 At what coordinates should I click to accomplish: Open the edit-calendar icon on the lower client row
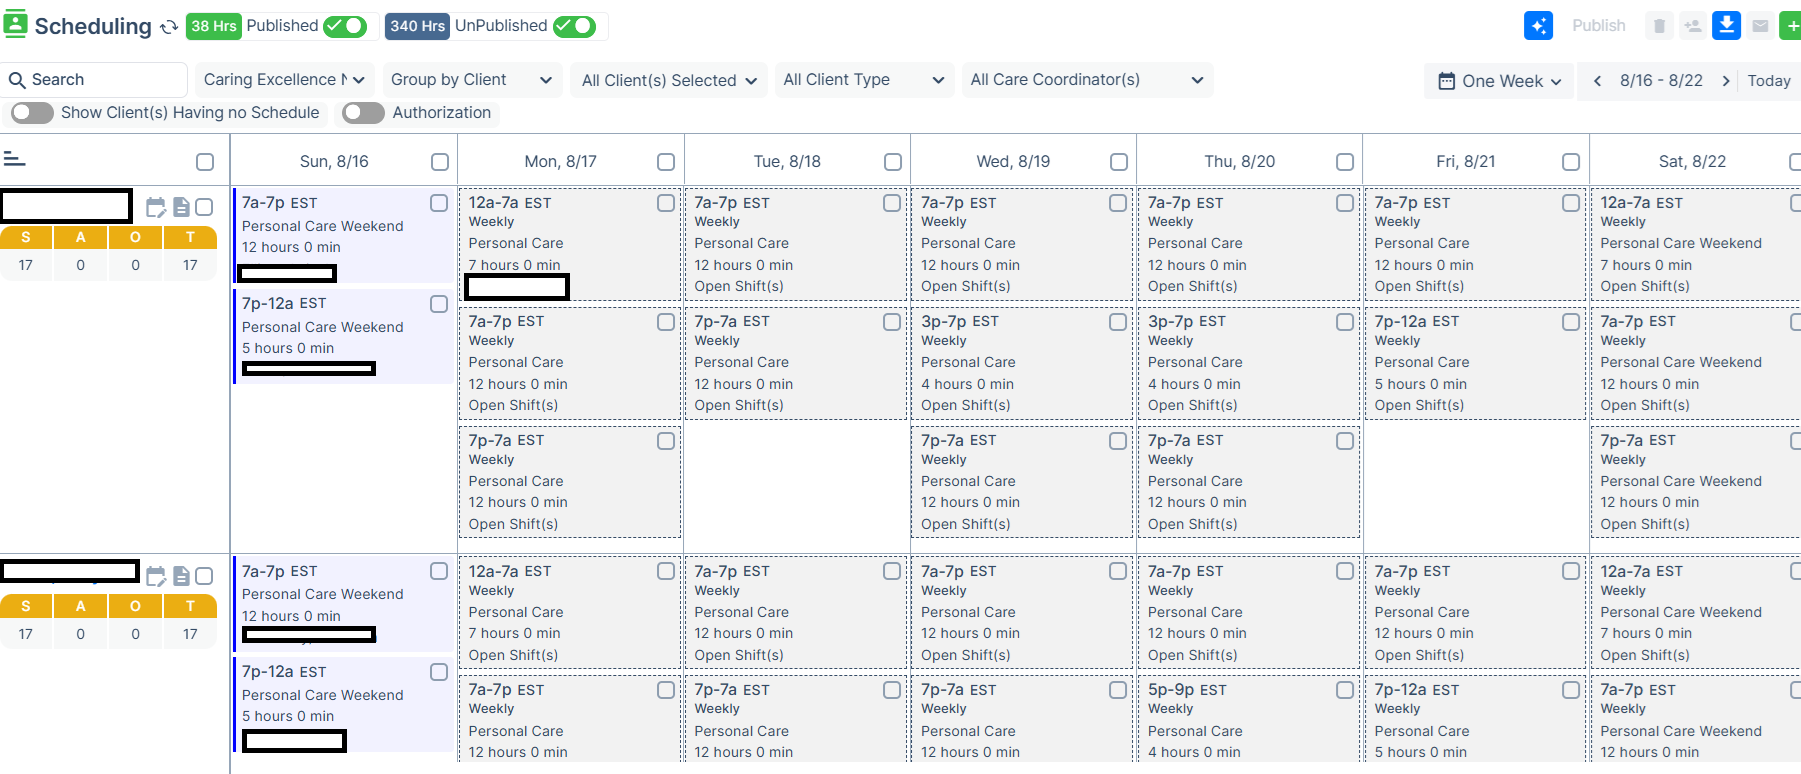[x=156, y=576]
